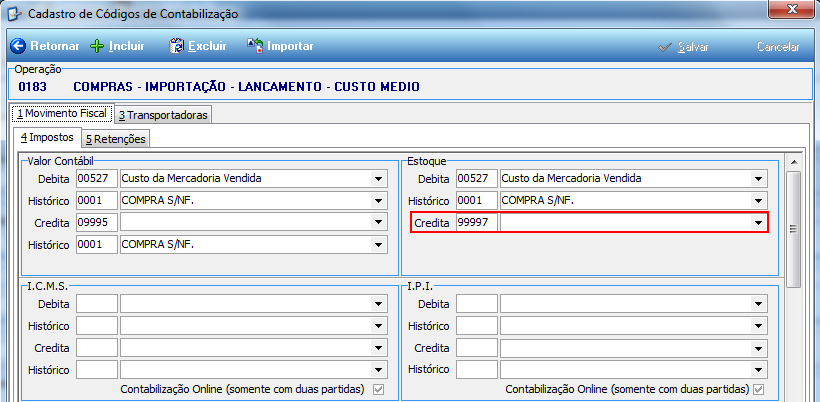Expand Valor Contábil Credita account dropdown
This screenshot has width=820, height=402.
coord(378,223)
